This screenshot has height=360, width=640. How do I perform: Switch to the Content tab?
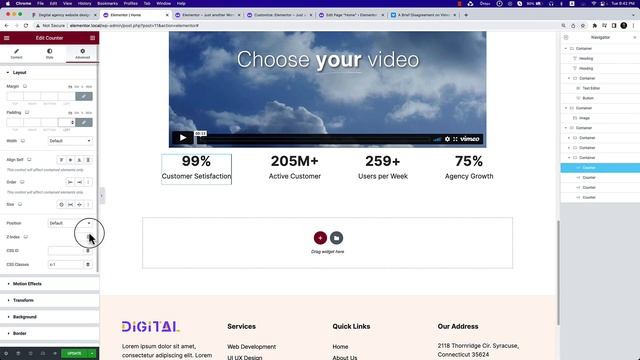click(x=16, y=53)
